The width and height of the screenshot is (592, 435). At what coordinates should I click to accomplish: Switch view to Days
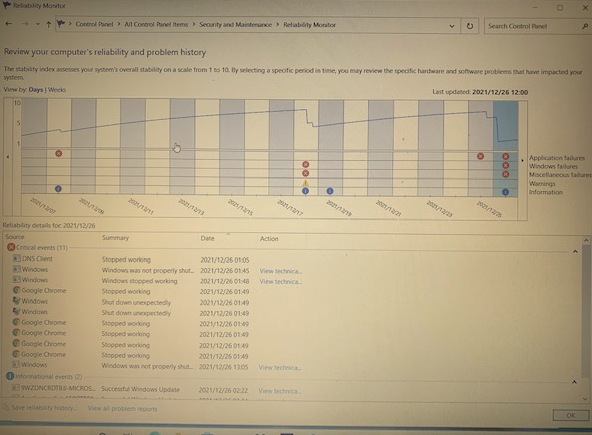pyautogui.click(x=36, y=89)
